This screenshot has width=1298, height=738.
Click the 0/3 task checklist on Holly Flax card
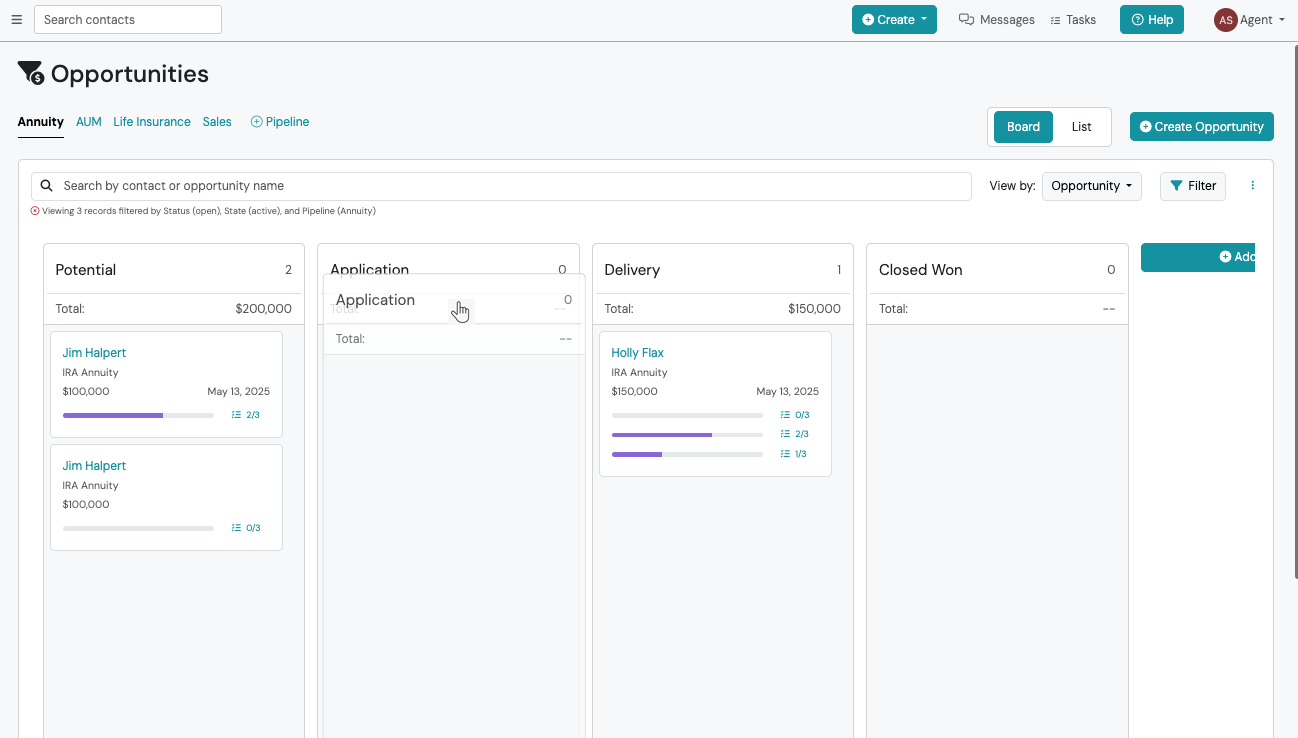coord(794,415)
